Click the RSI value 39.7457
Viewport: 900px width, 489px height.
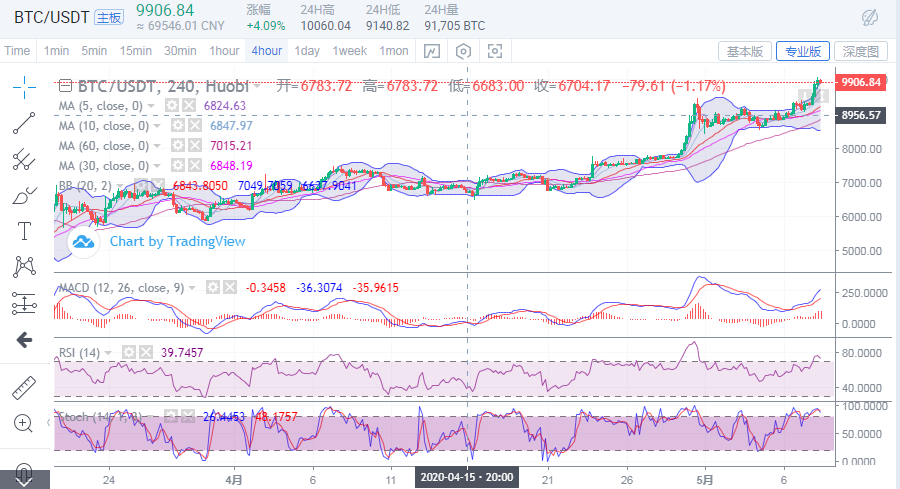[x=182, y=352]
